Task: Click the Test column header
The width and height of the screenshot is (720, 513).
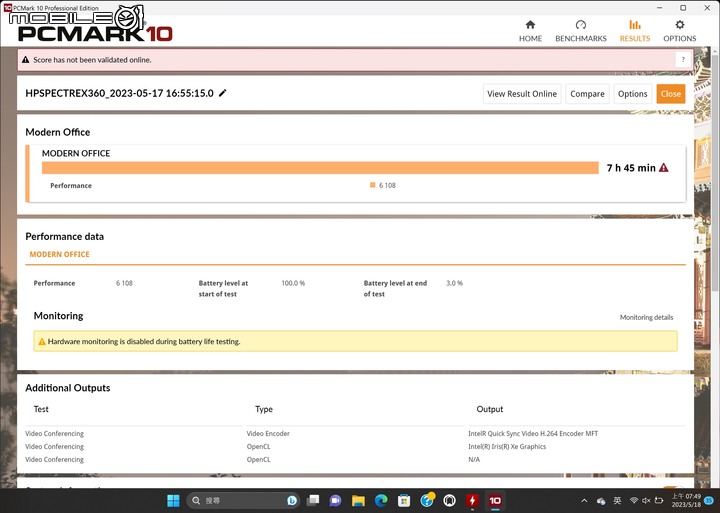Action: (x=41, y=409)
